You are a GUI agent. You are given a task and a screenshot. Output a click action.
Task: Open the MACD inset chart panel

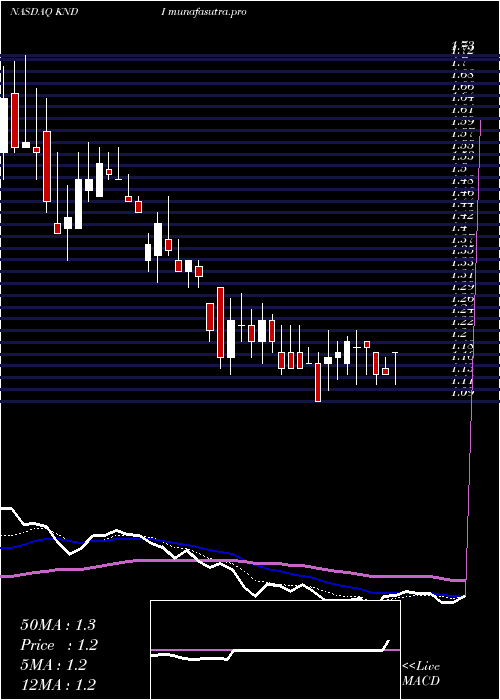coord(275,650)
